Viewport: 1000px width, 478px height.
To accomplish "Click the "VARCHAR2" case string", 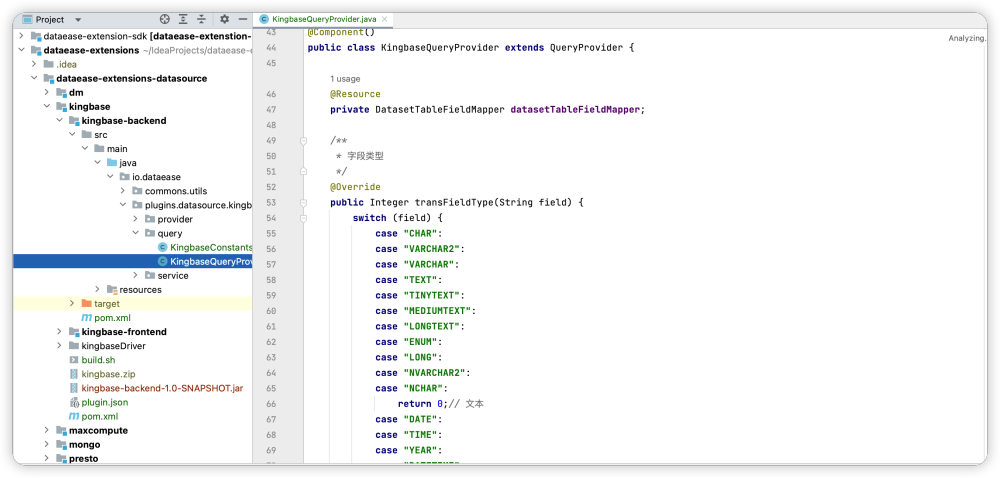I will pyautogui.click(x=432, y=249).
